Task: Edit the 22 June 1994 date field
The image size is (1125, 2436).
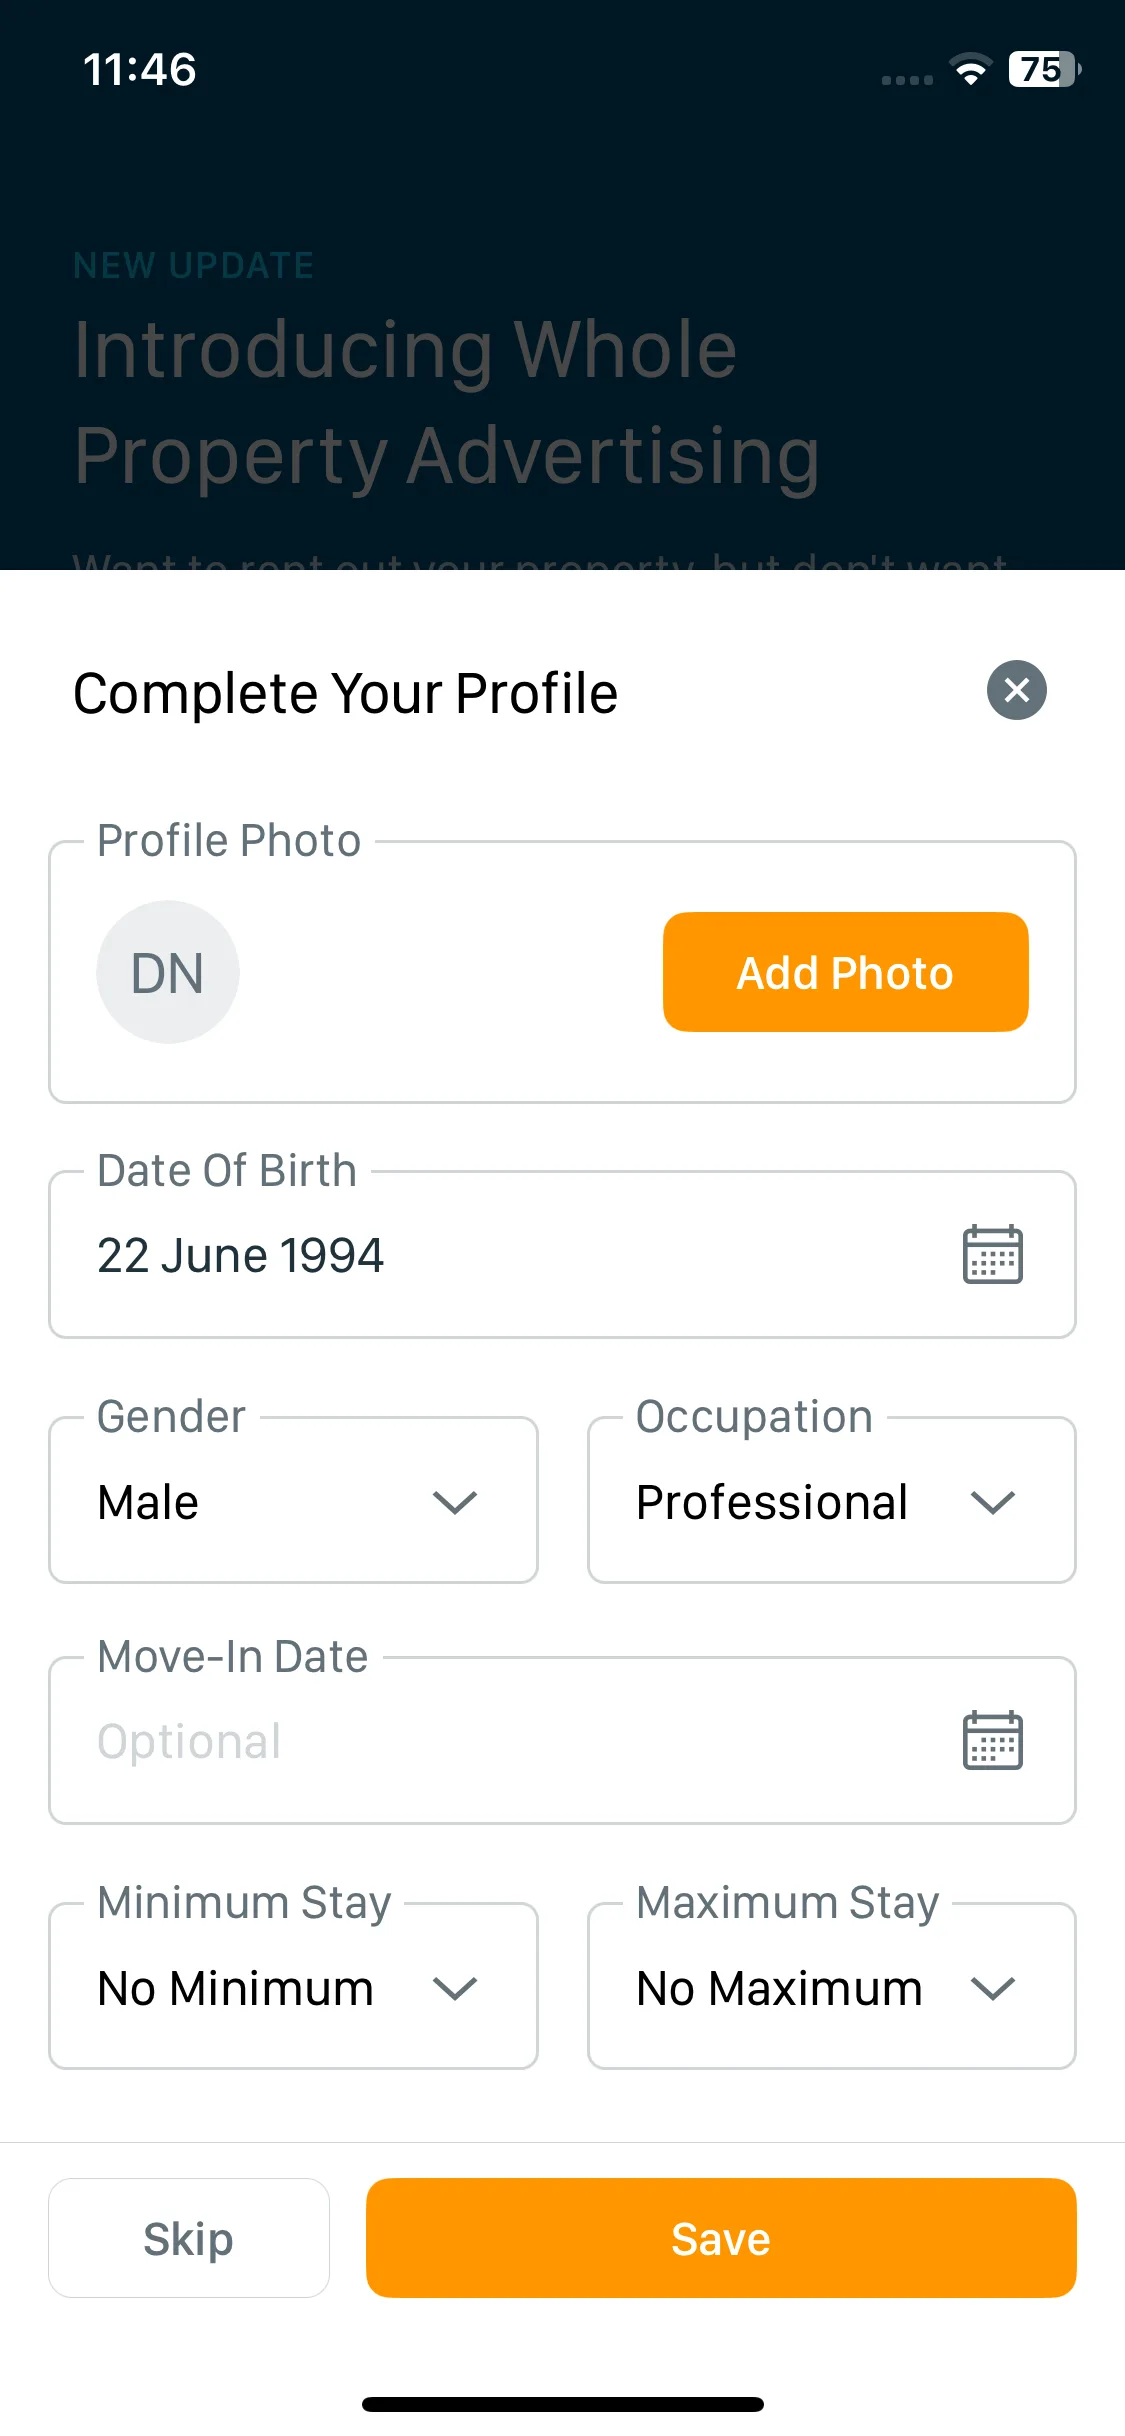Action: 562,1255
